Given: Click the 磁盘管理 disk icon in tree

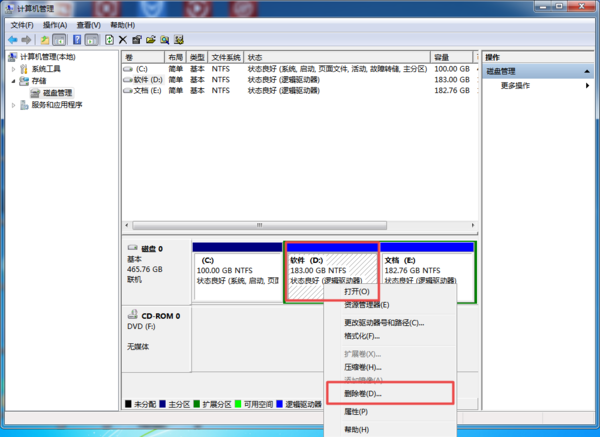Looking at the screenshot, I should [x=35, y=93].
